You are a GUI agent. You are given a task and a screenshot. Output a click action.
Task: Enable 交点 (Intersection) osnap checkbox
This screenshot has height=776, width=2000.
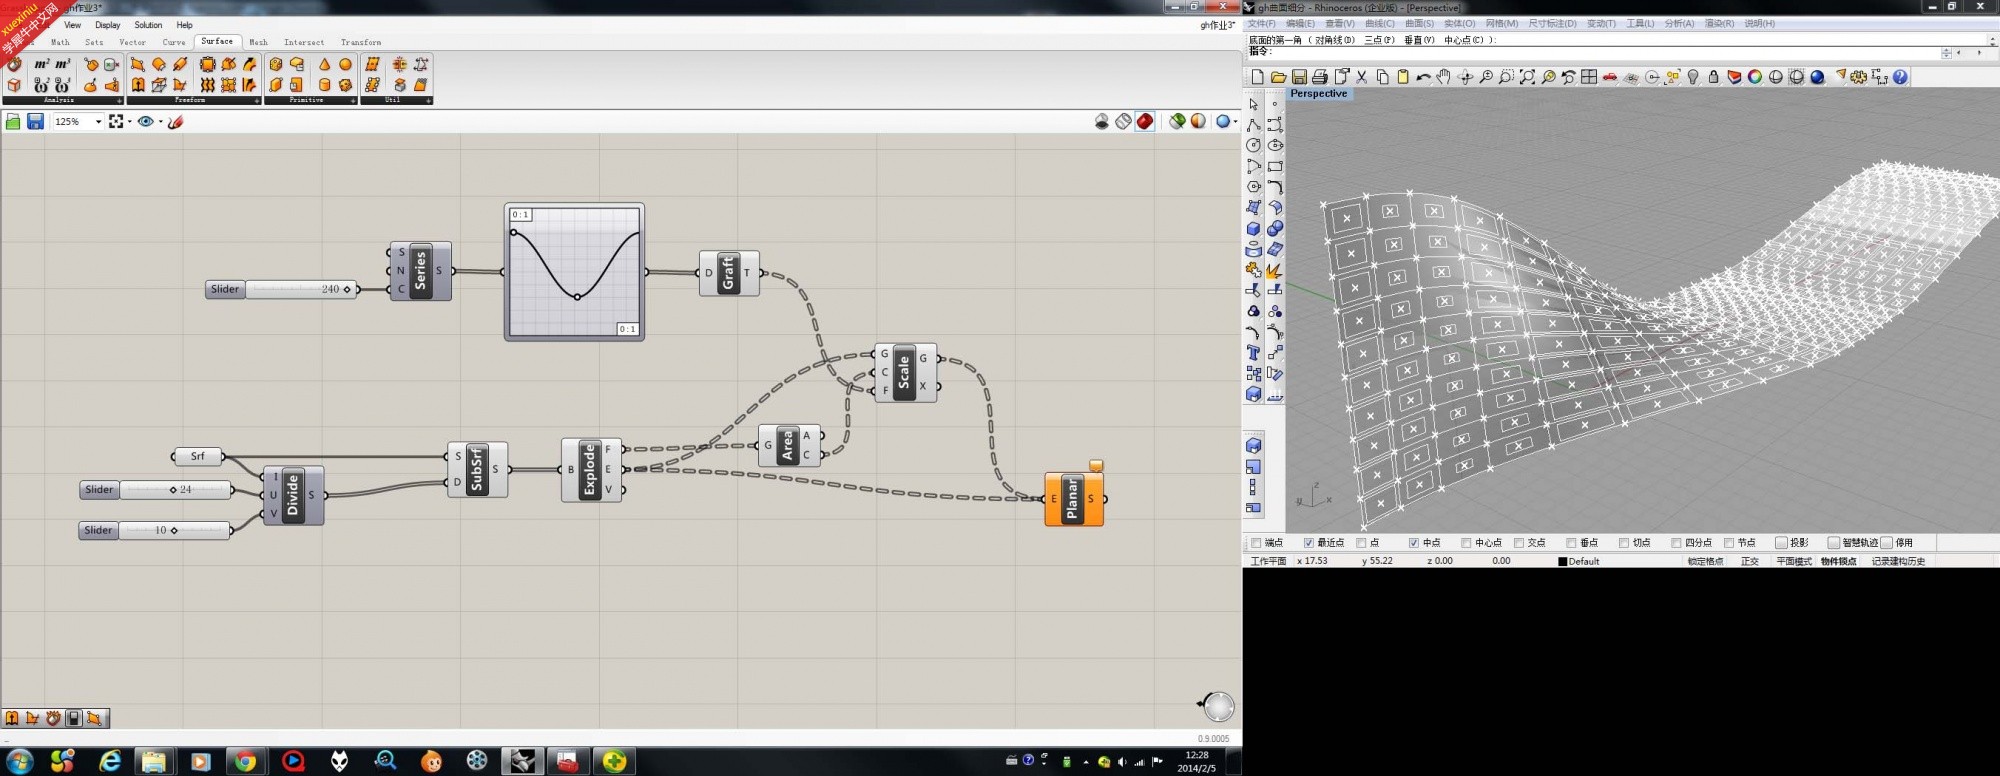pyautogui.click(x=1519, y=543)
